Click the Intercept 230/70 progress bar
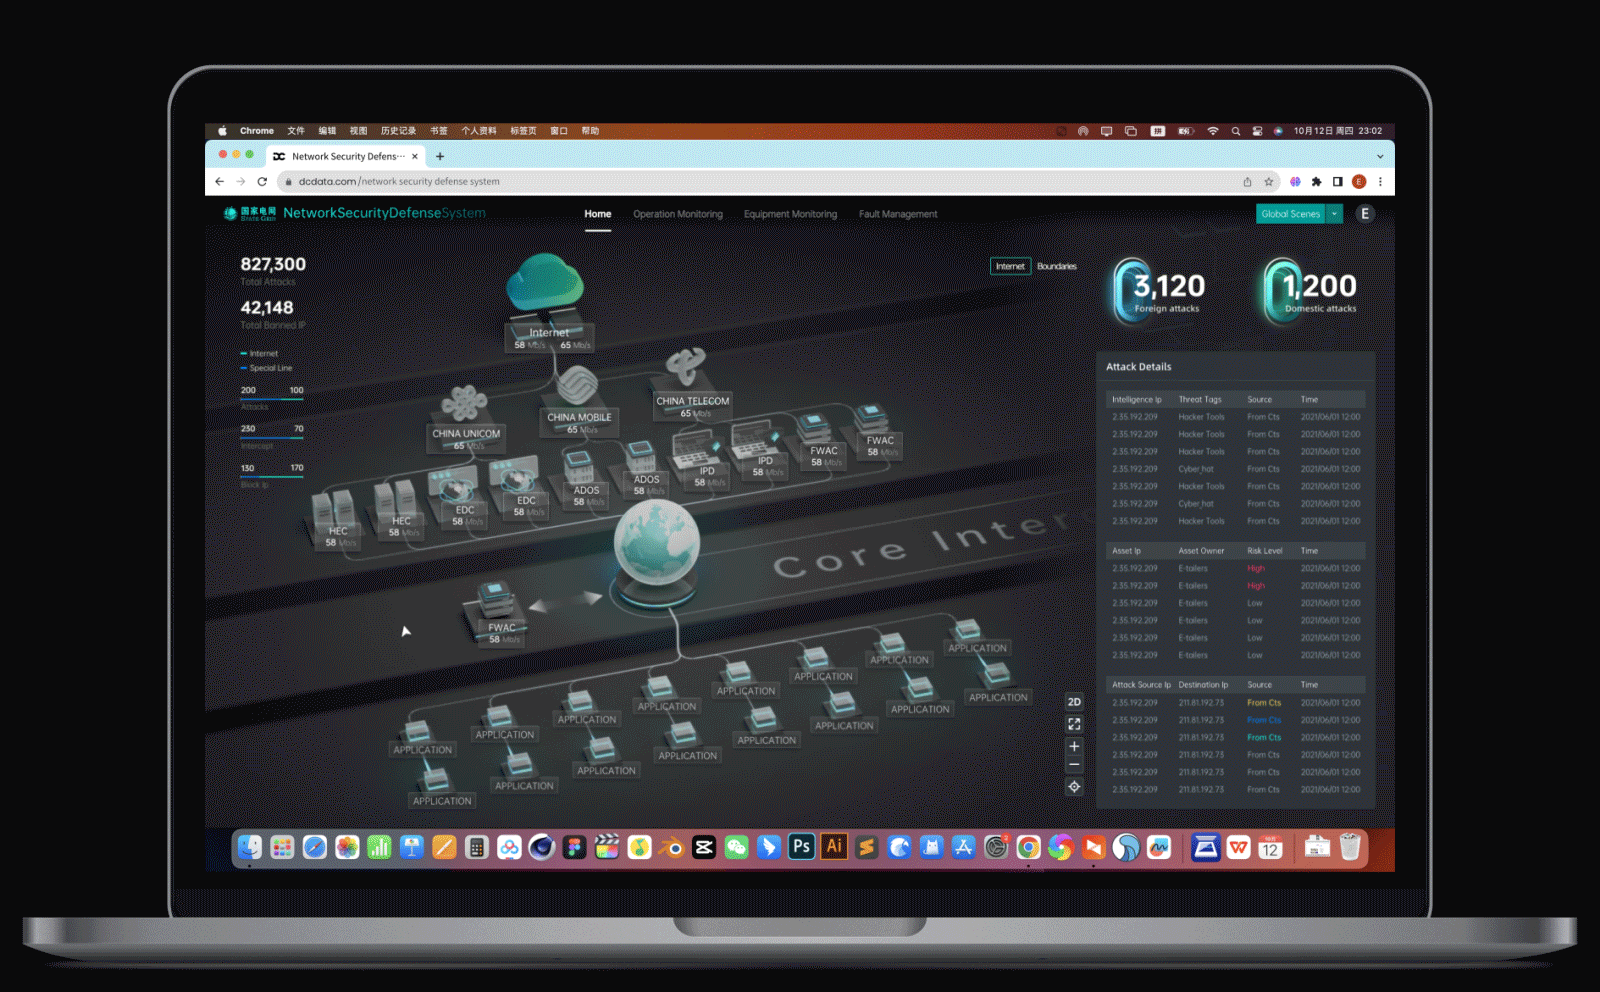 click(x=272, y=437)
